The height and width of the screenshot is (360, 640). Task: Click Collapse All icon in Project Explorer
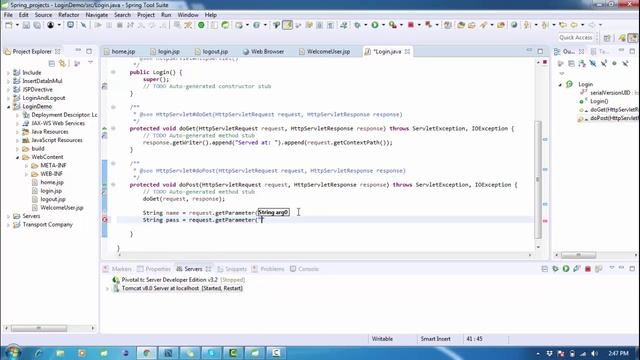click(x=52, y=64)
